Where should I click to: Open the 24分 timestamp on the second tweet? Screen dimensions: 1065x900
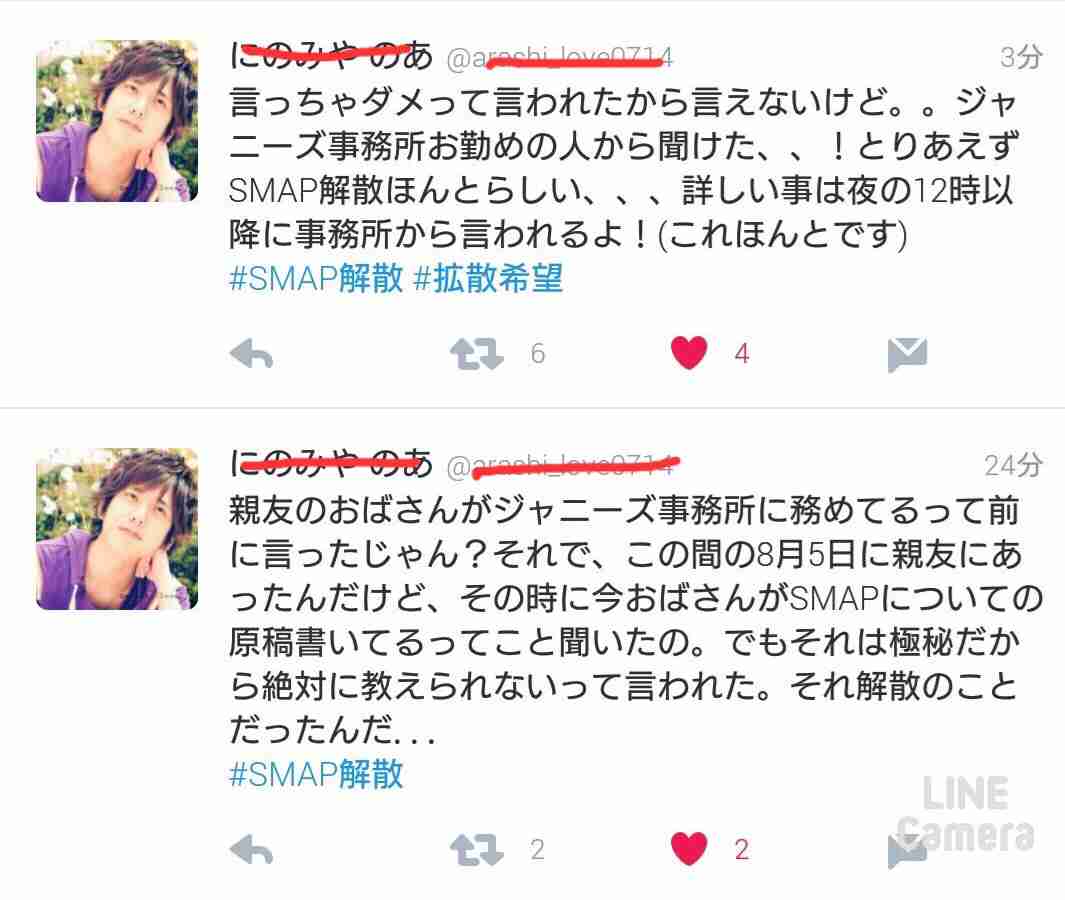click(x=1013, y=465)
